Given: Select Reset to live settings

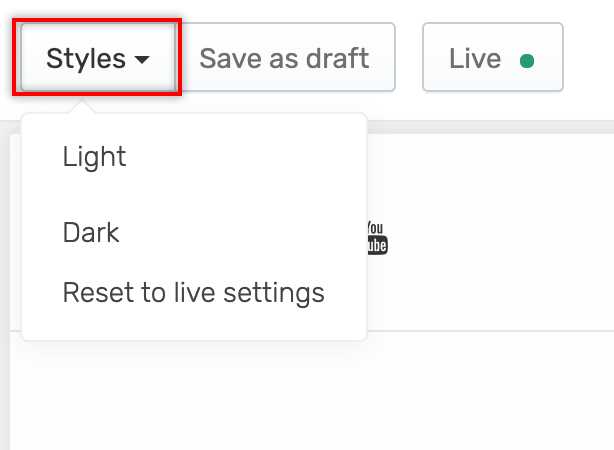Looking at the screenshot, I should tap(193, 293).
